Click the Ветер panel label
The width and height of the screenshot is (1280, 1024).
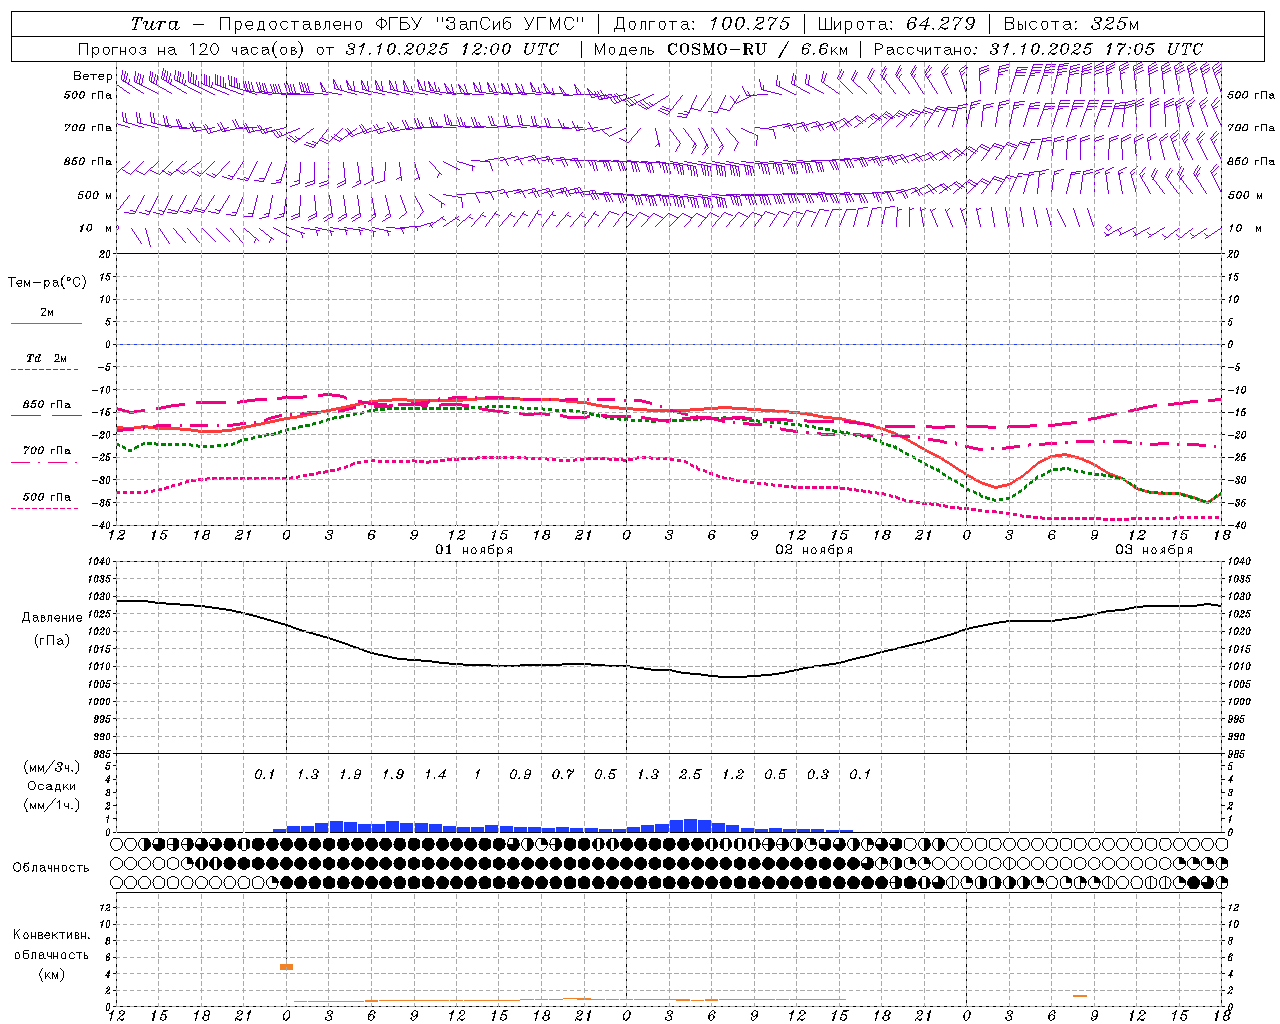92,76
